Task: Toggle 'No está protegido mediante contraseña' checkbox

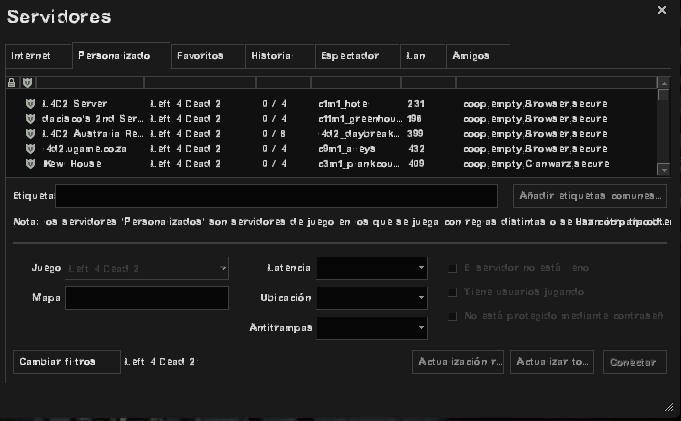Action: [x=453, y=316]
